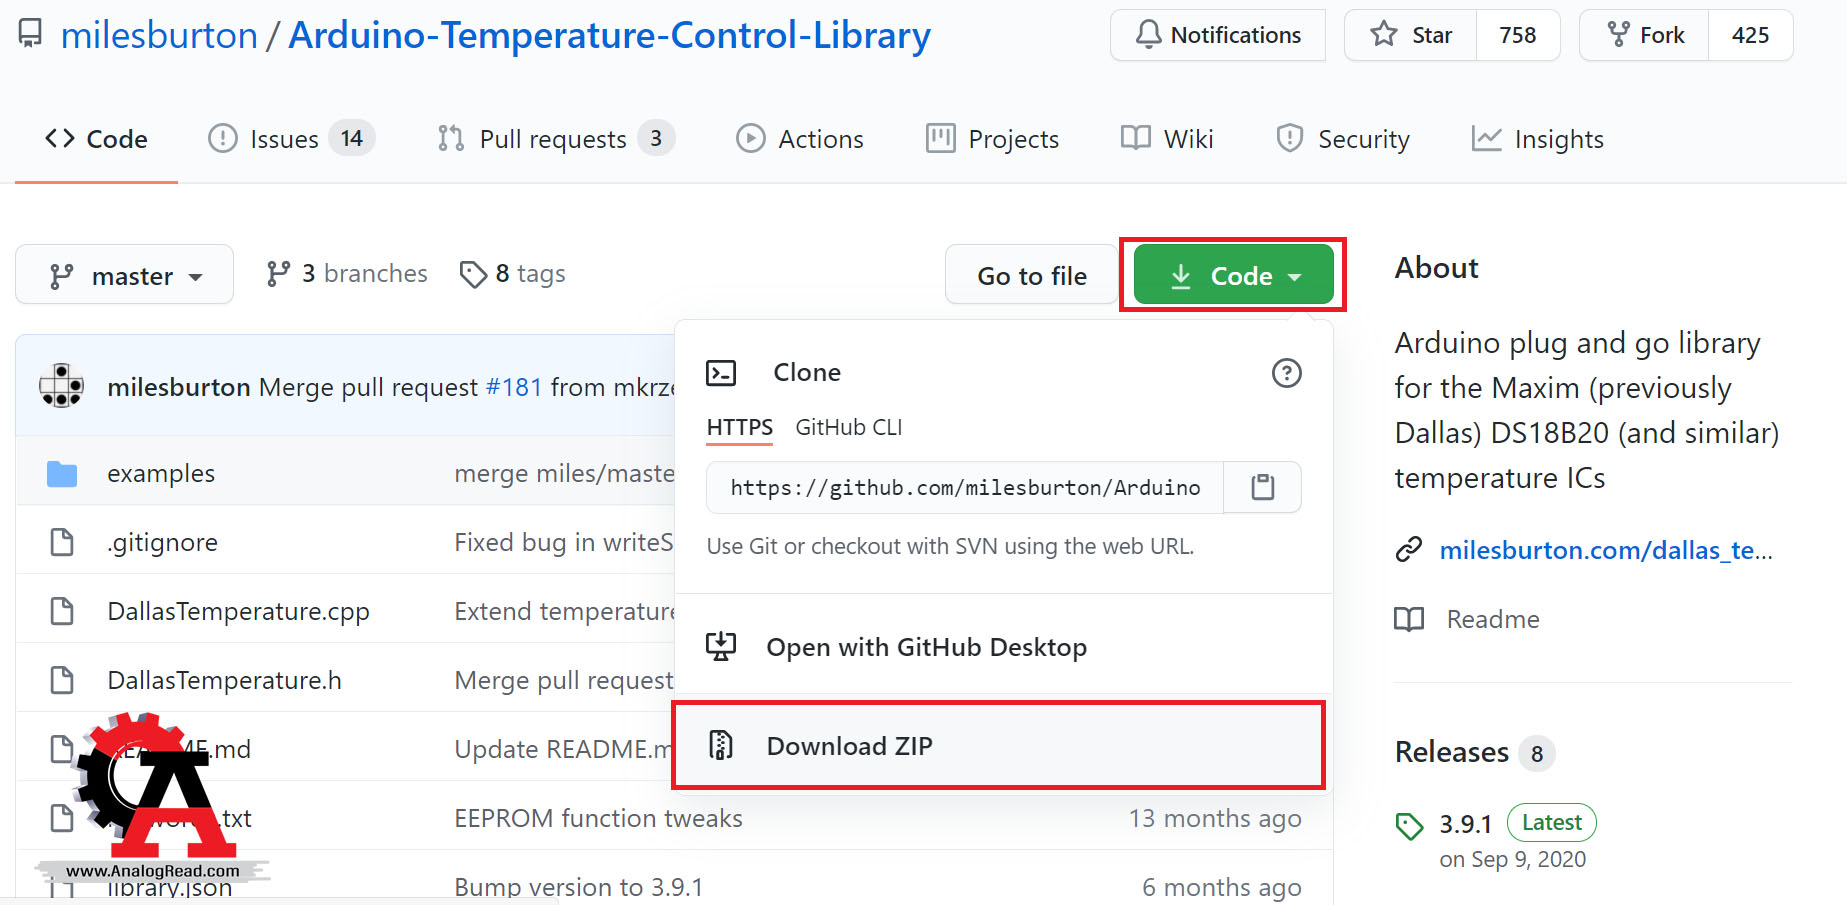
Task: Click the Issues count badge 14
Action: [x=352, y=138]
